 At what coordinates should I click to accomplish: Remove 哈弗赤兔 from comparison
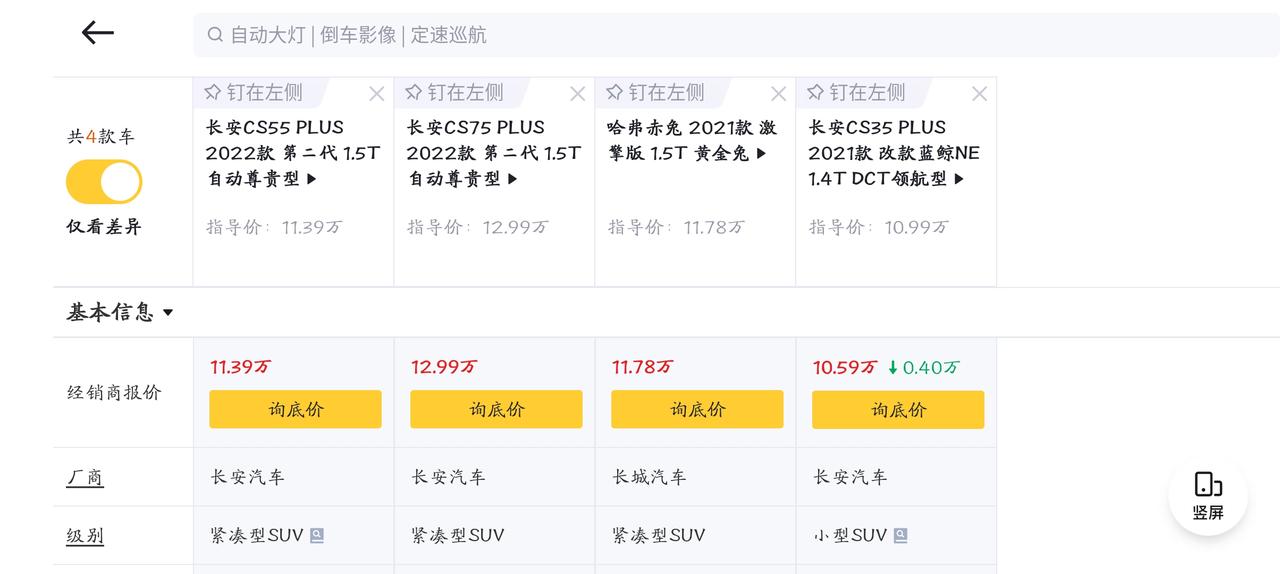click(x=779, y=94)
